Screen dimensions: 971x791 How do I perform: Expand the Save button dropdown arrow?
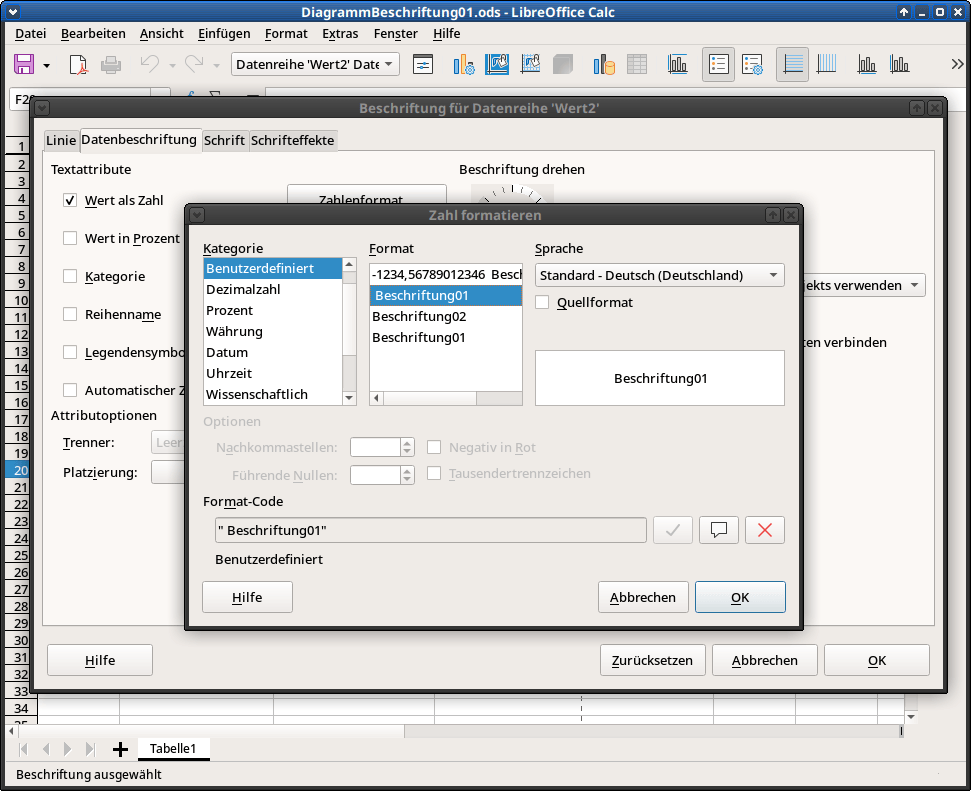(46, 65)
